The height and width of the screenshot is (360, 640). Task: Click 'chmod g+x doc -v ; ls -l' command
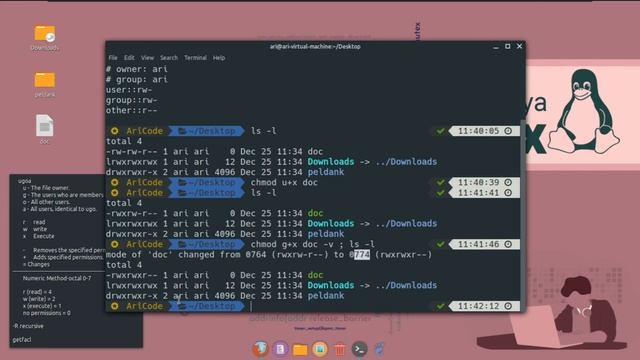(312, 244)
